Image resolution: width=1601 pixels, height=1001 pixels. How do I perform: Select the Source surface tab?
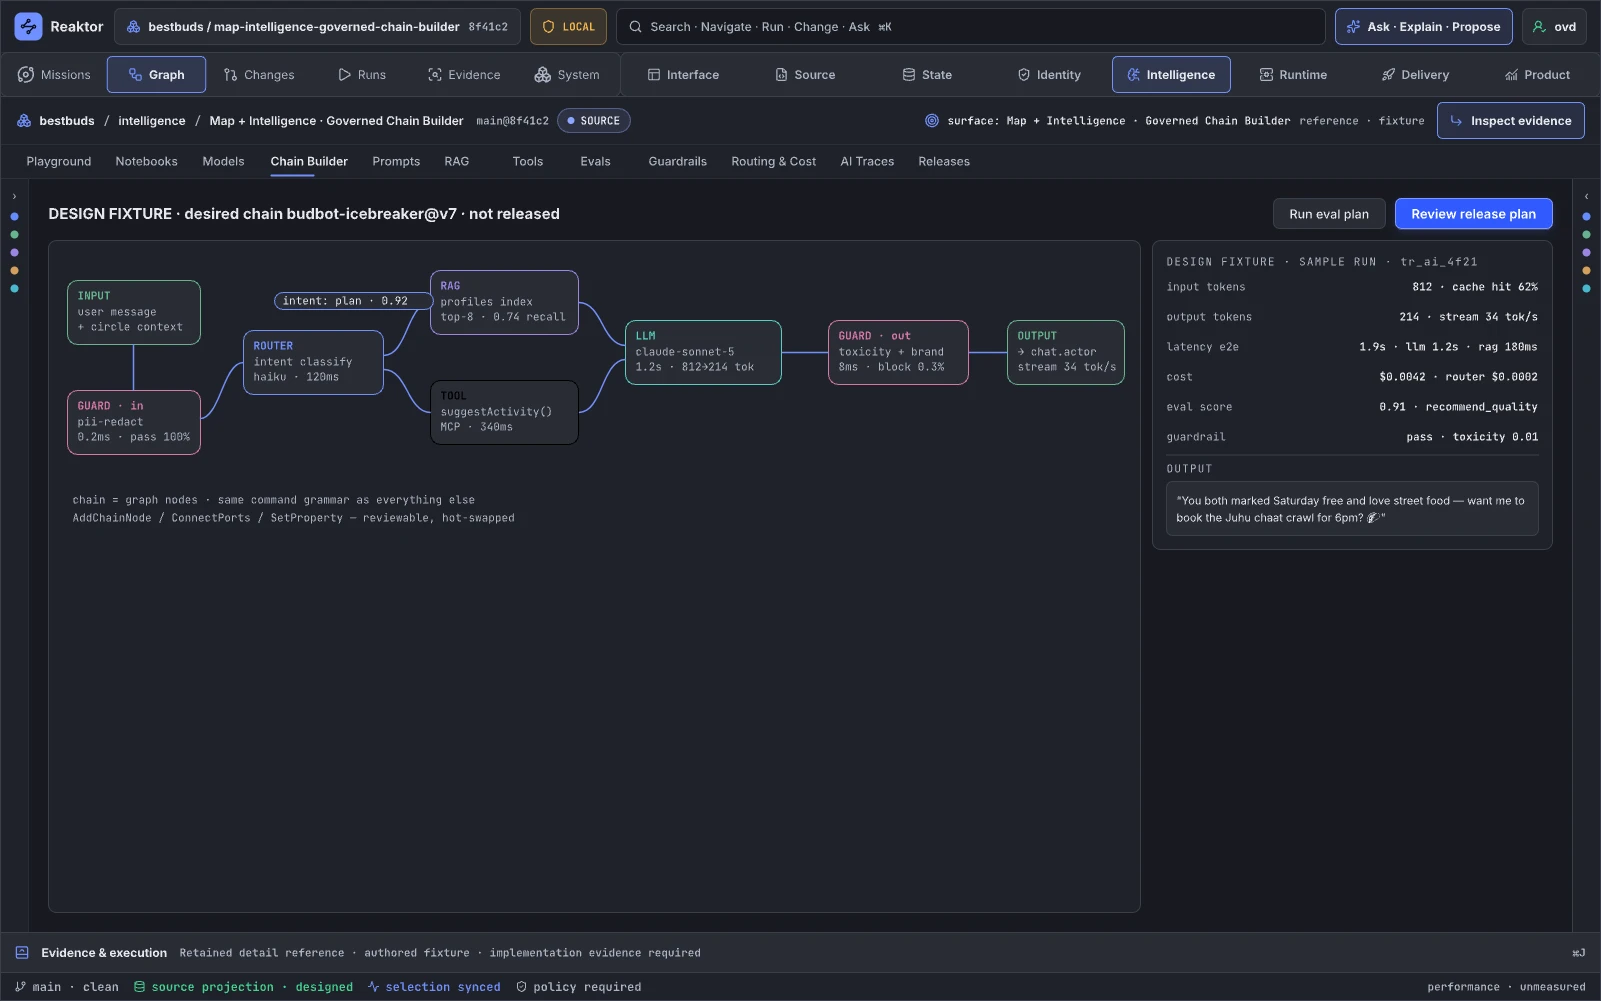(x=805, y=75)
